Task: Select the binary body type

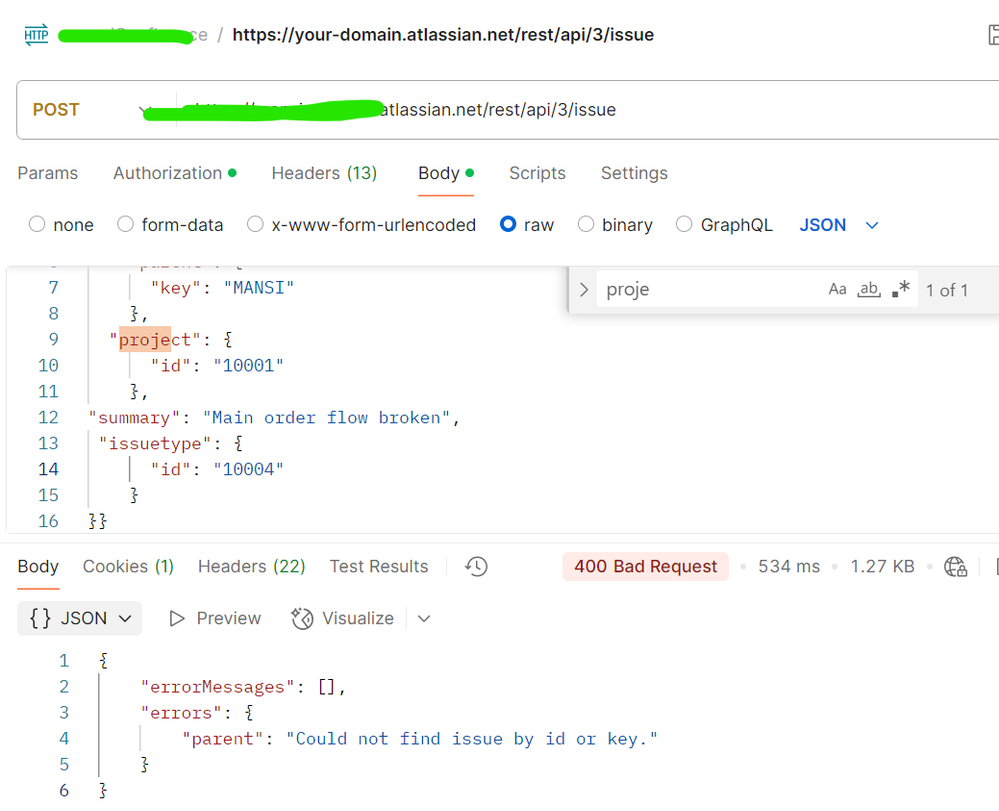Action: pos(586,224)
